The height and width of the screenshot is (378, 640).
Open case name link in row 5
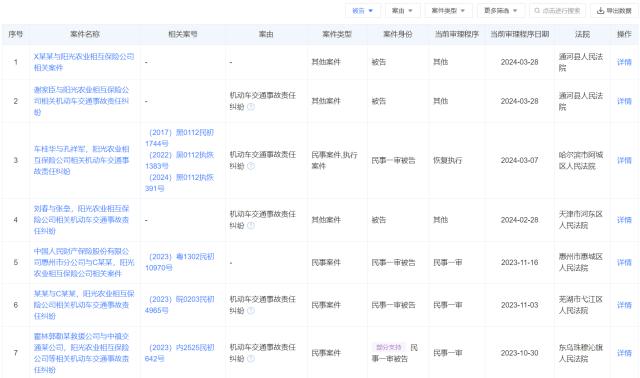(84, 262)
